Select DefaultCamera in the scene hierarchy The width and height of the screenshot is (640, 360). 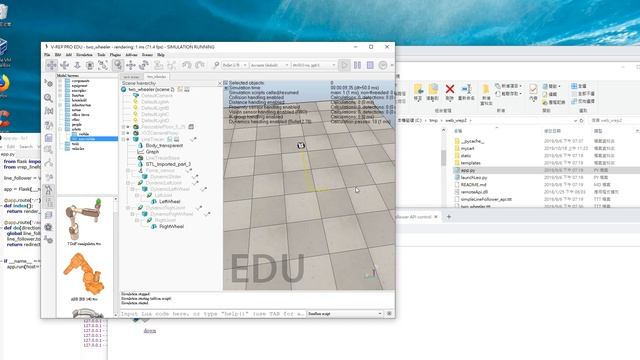pyautogui.click(x=157, y=96)
